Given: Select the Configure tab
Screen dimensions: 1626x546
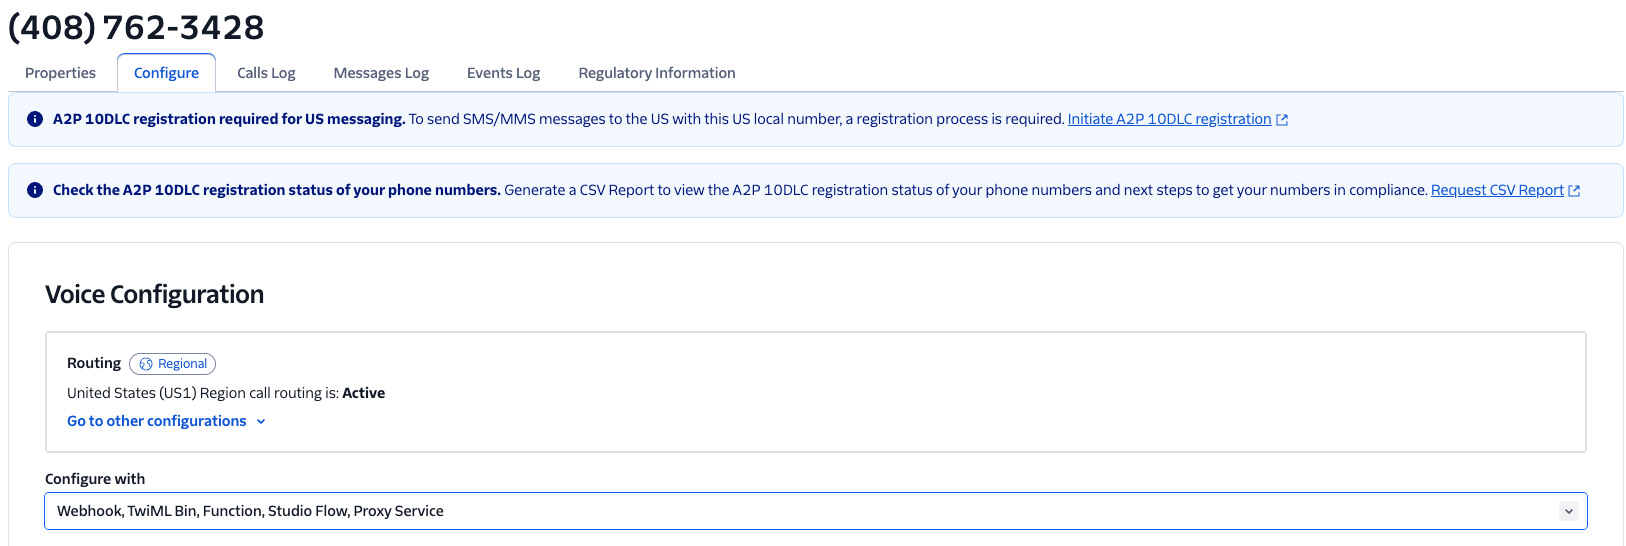Looking at the screenshot, I should tap(166, 73).
